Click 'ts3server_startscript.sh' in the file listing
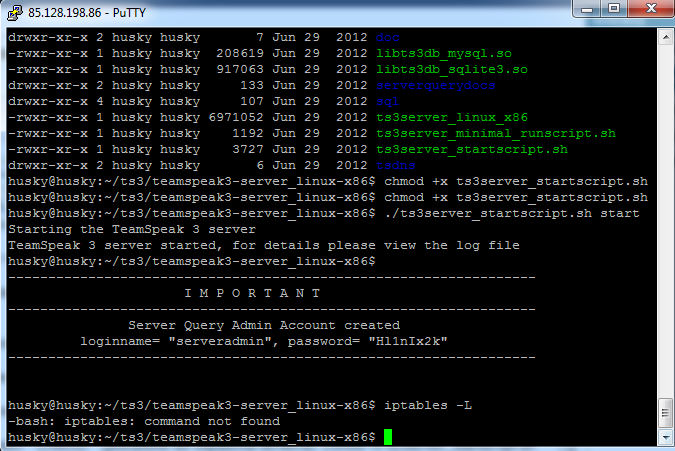Viewport: 675px width, 451px height. click(472, 149)
